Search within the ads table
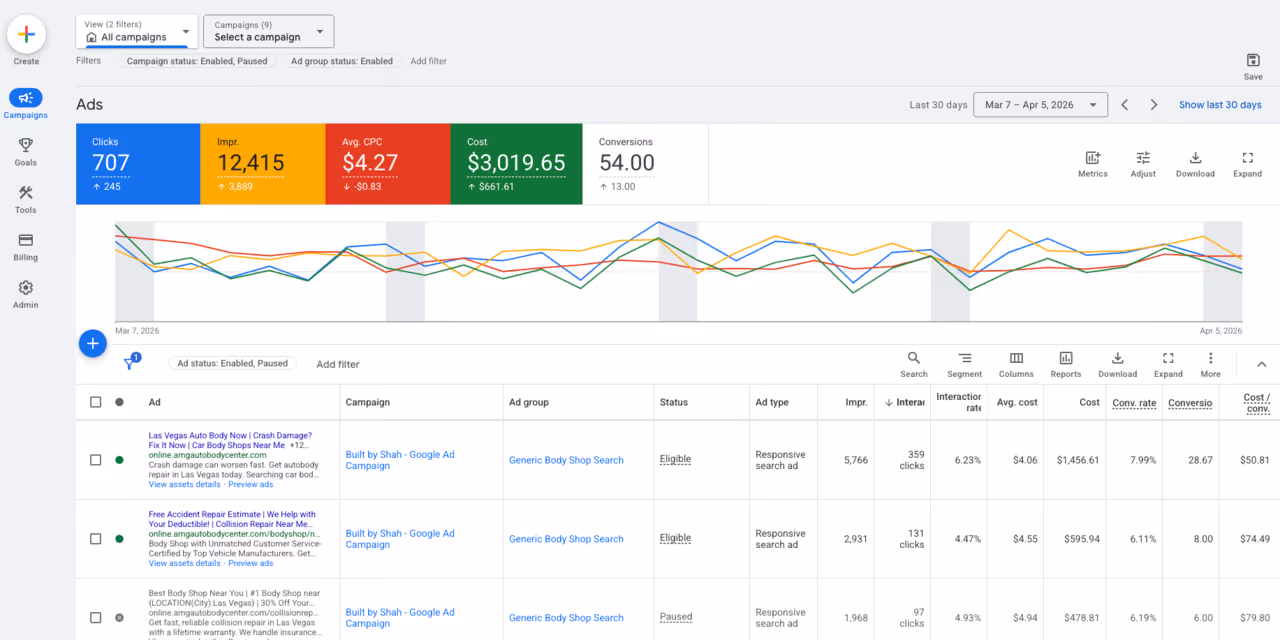 pyautogui.click(x=914, y=364)
